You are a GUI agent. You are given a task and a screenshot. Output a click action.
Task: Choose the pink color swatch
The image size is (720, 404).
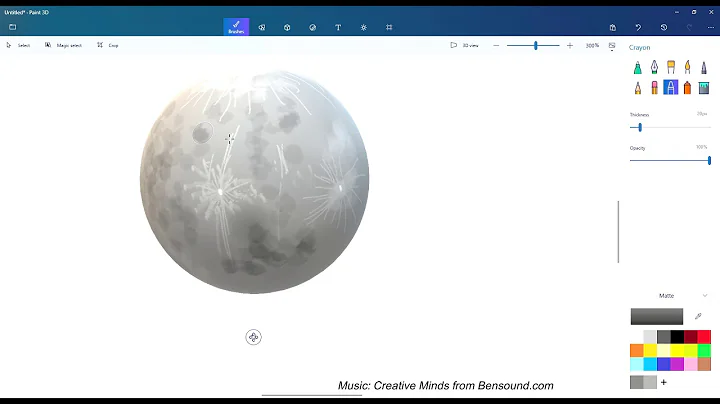pos(691,364)
